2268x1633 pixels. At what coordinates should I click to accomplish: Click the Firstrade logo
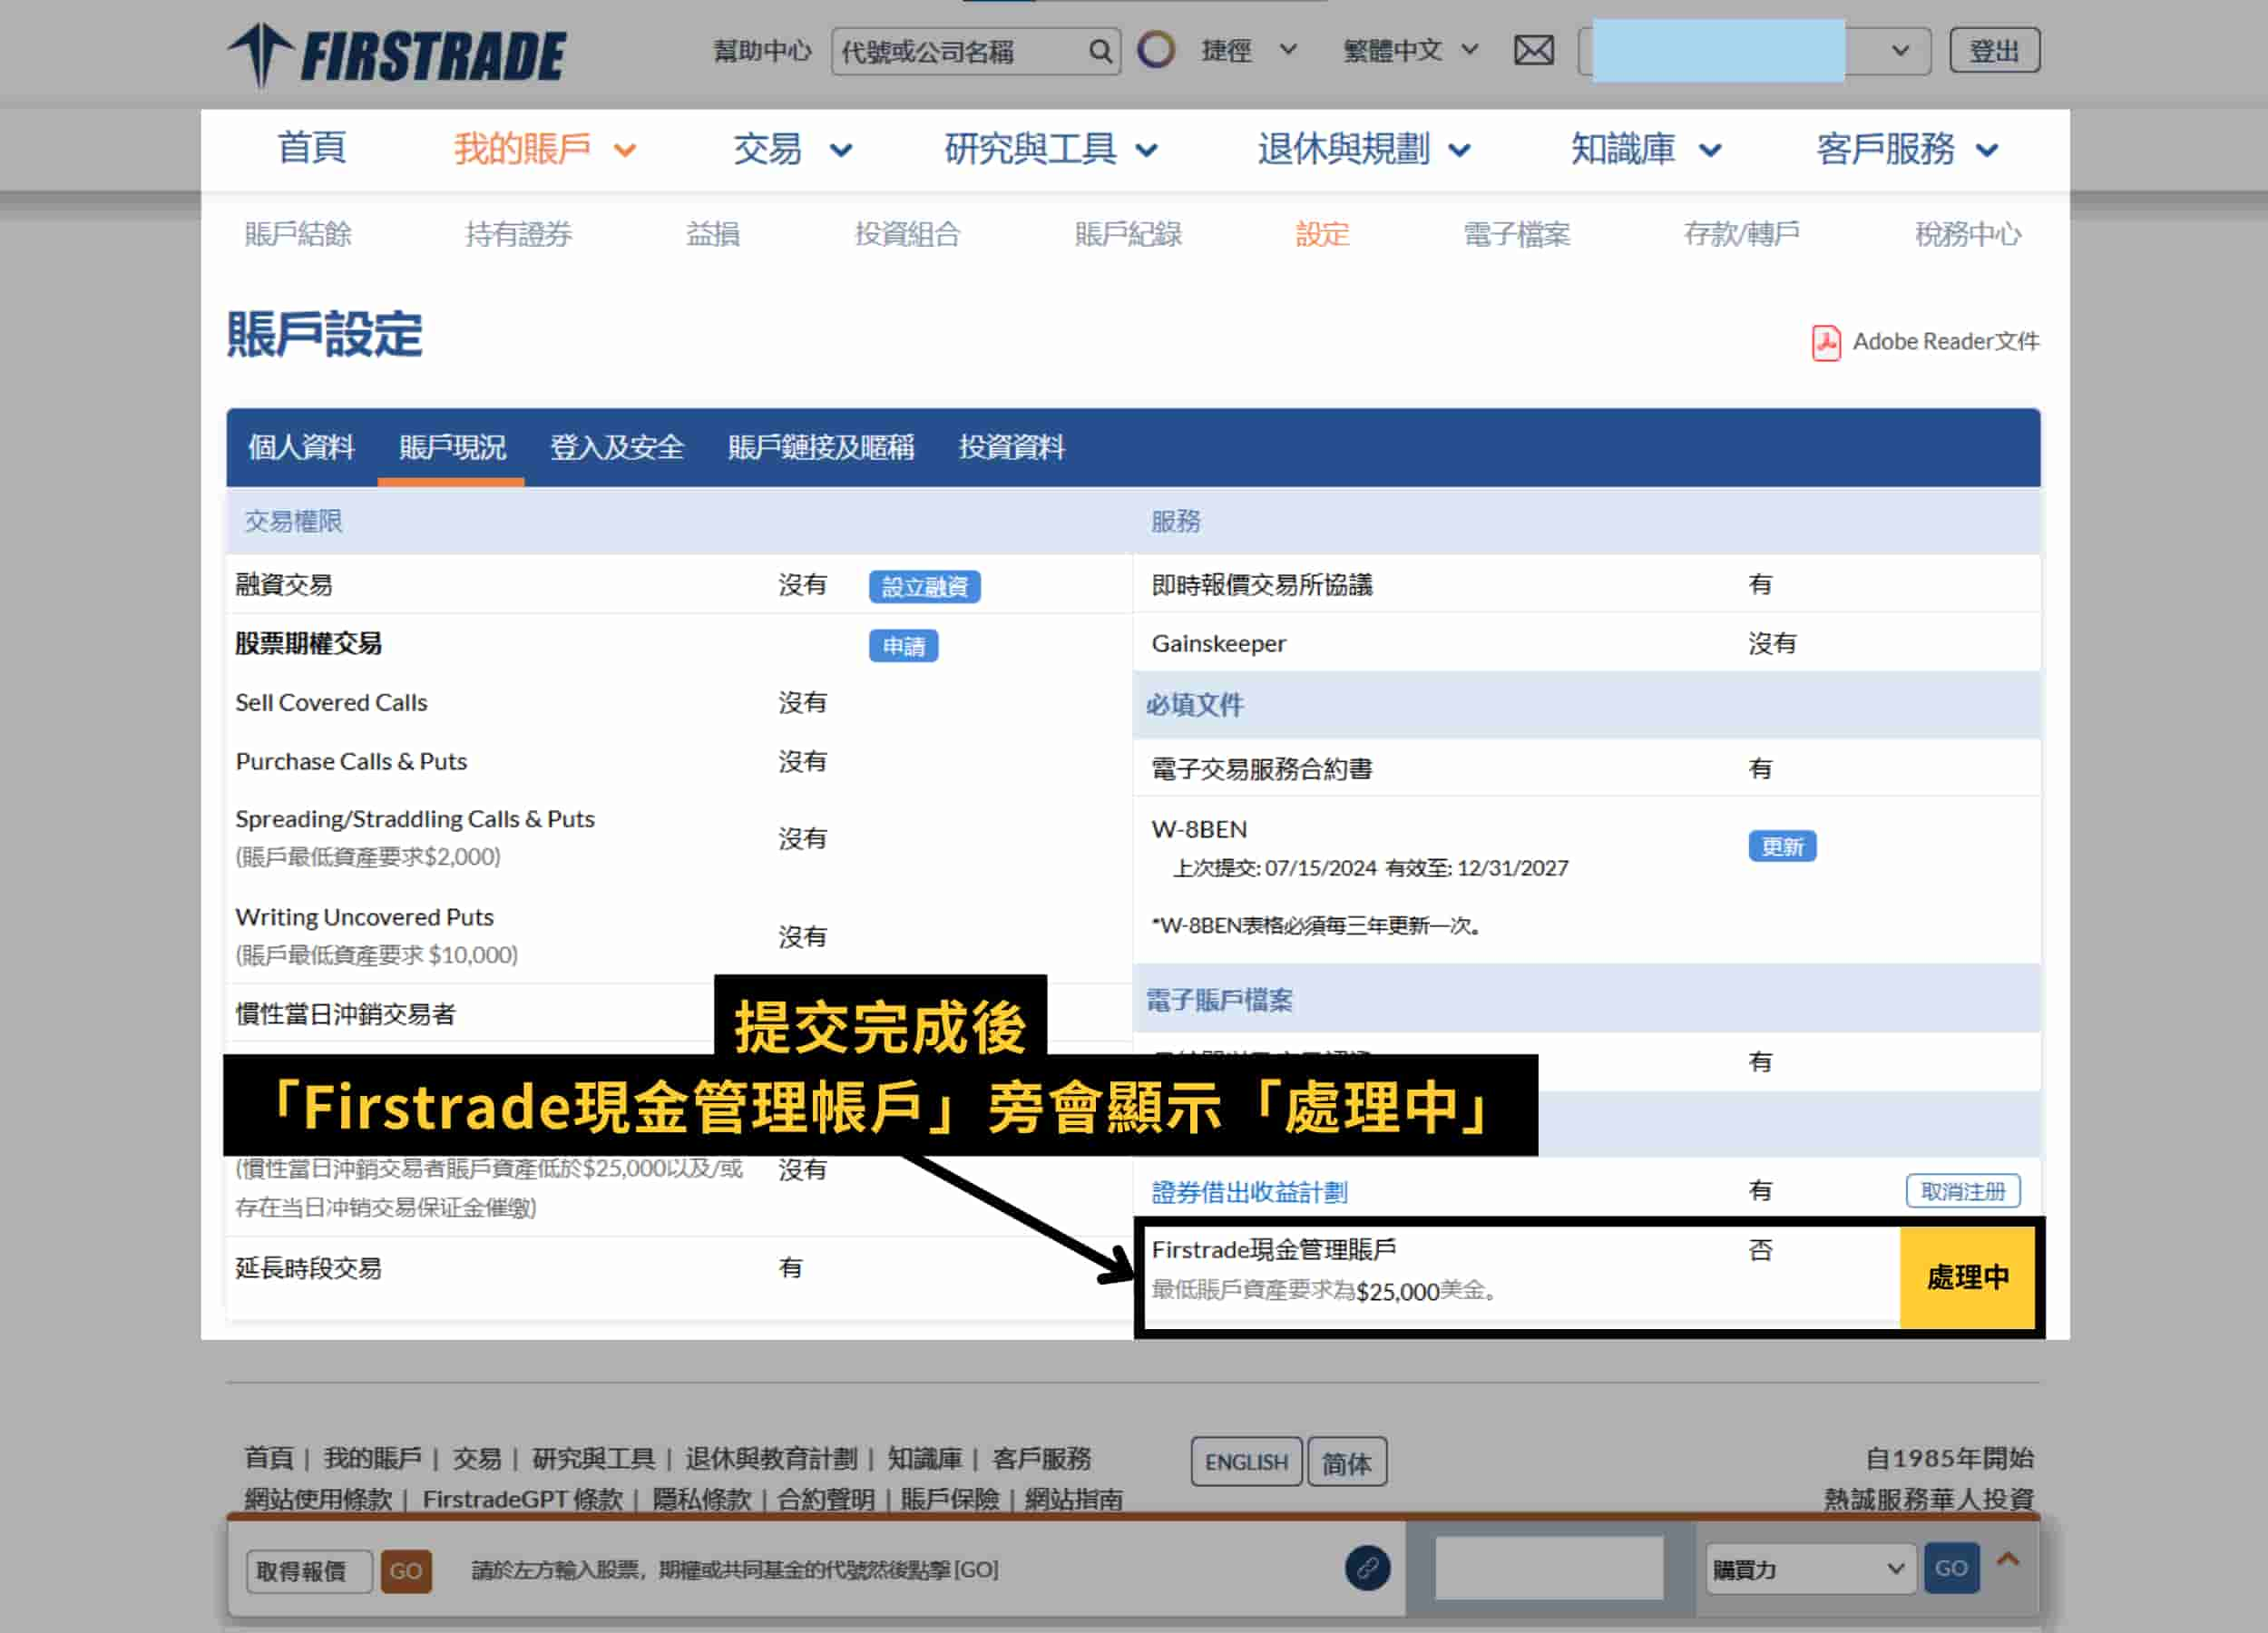pyautogui.click(x=397, y=54)
